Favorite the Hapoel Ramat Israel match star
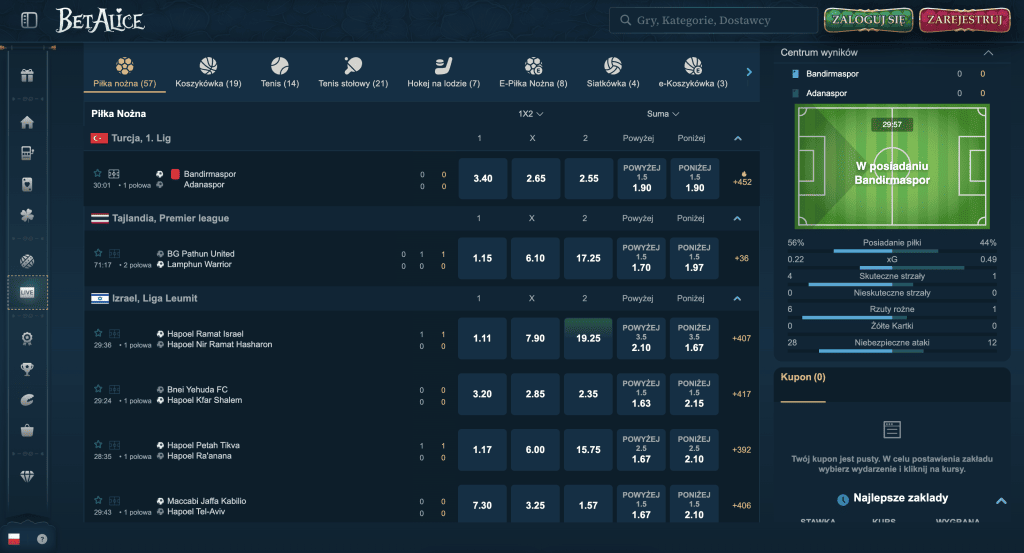The width and height of the screenshot is (1024, 553). (98, 333)
